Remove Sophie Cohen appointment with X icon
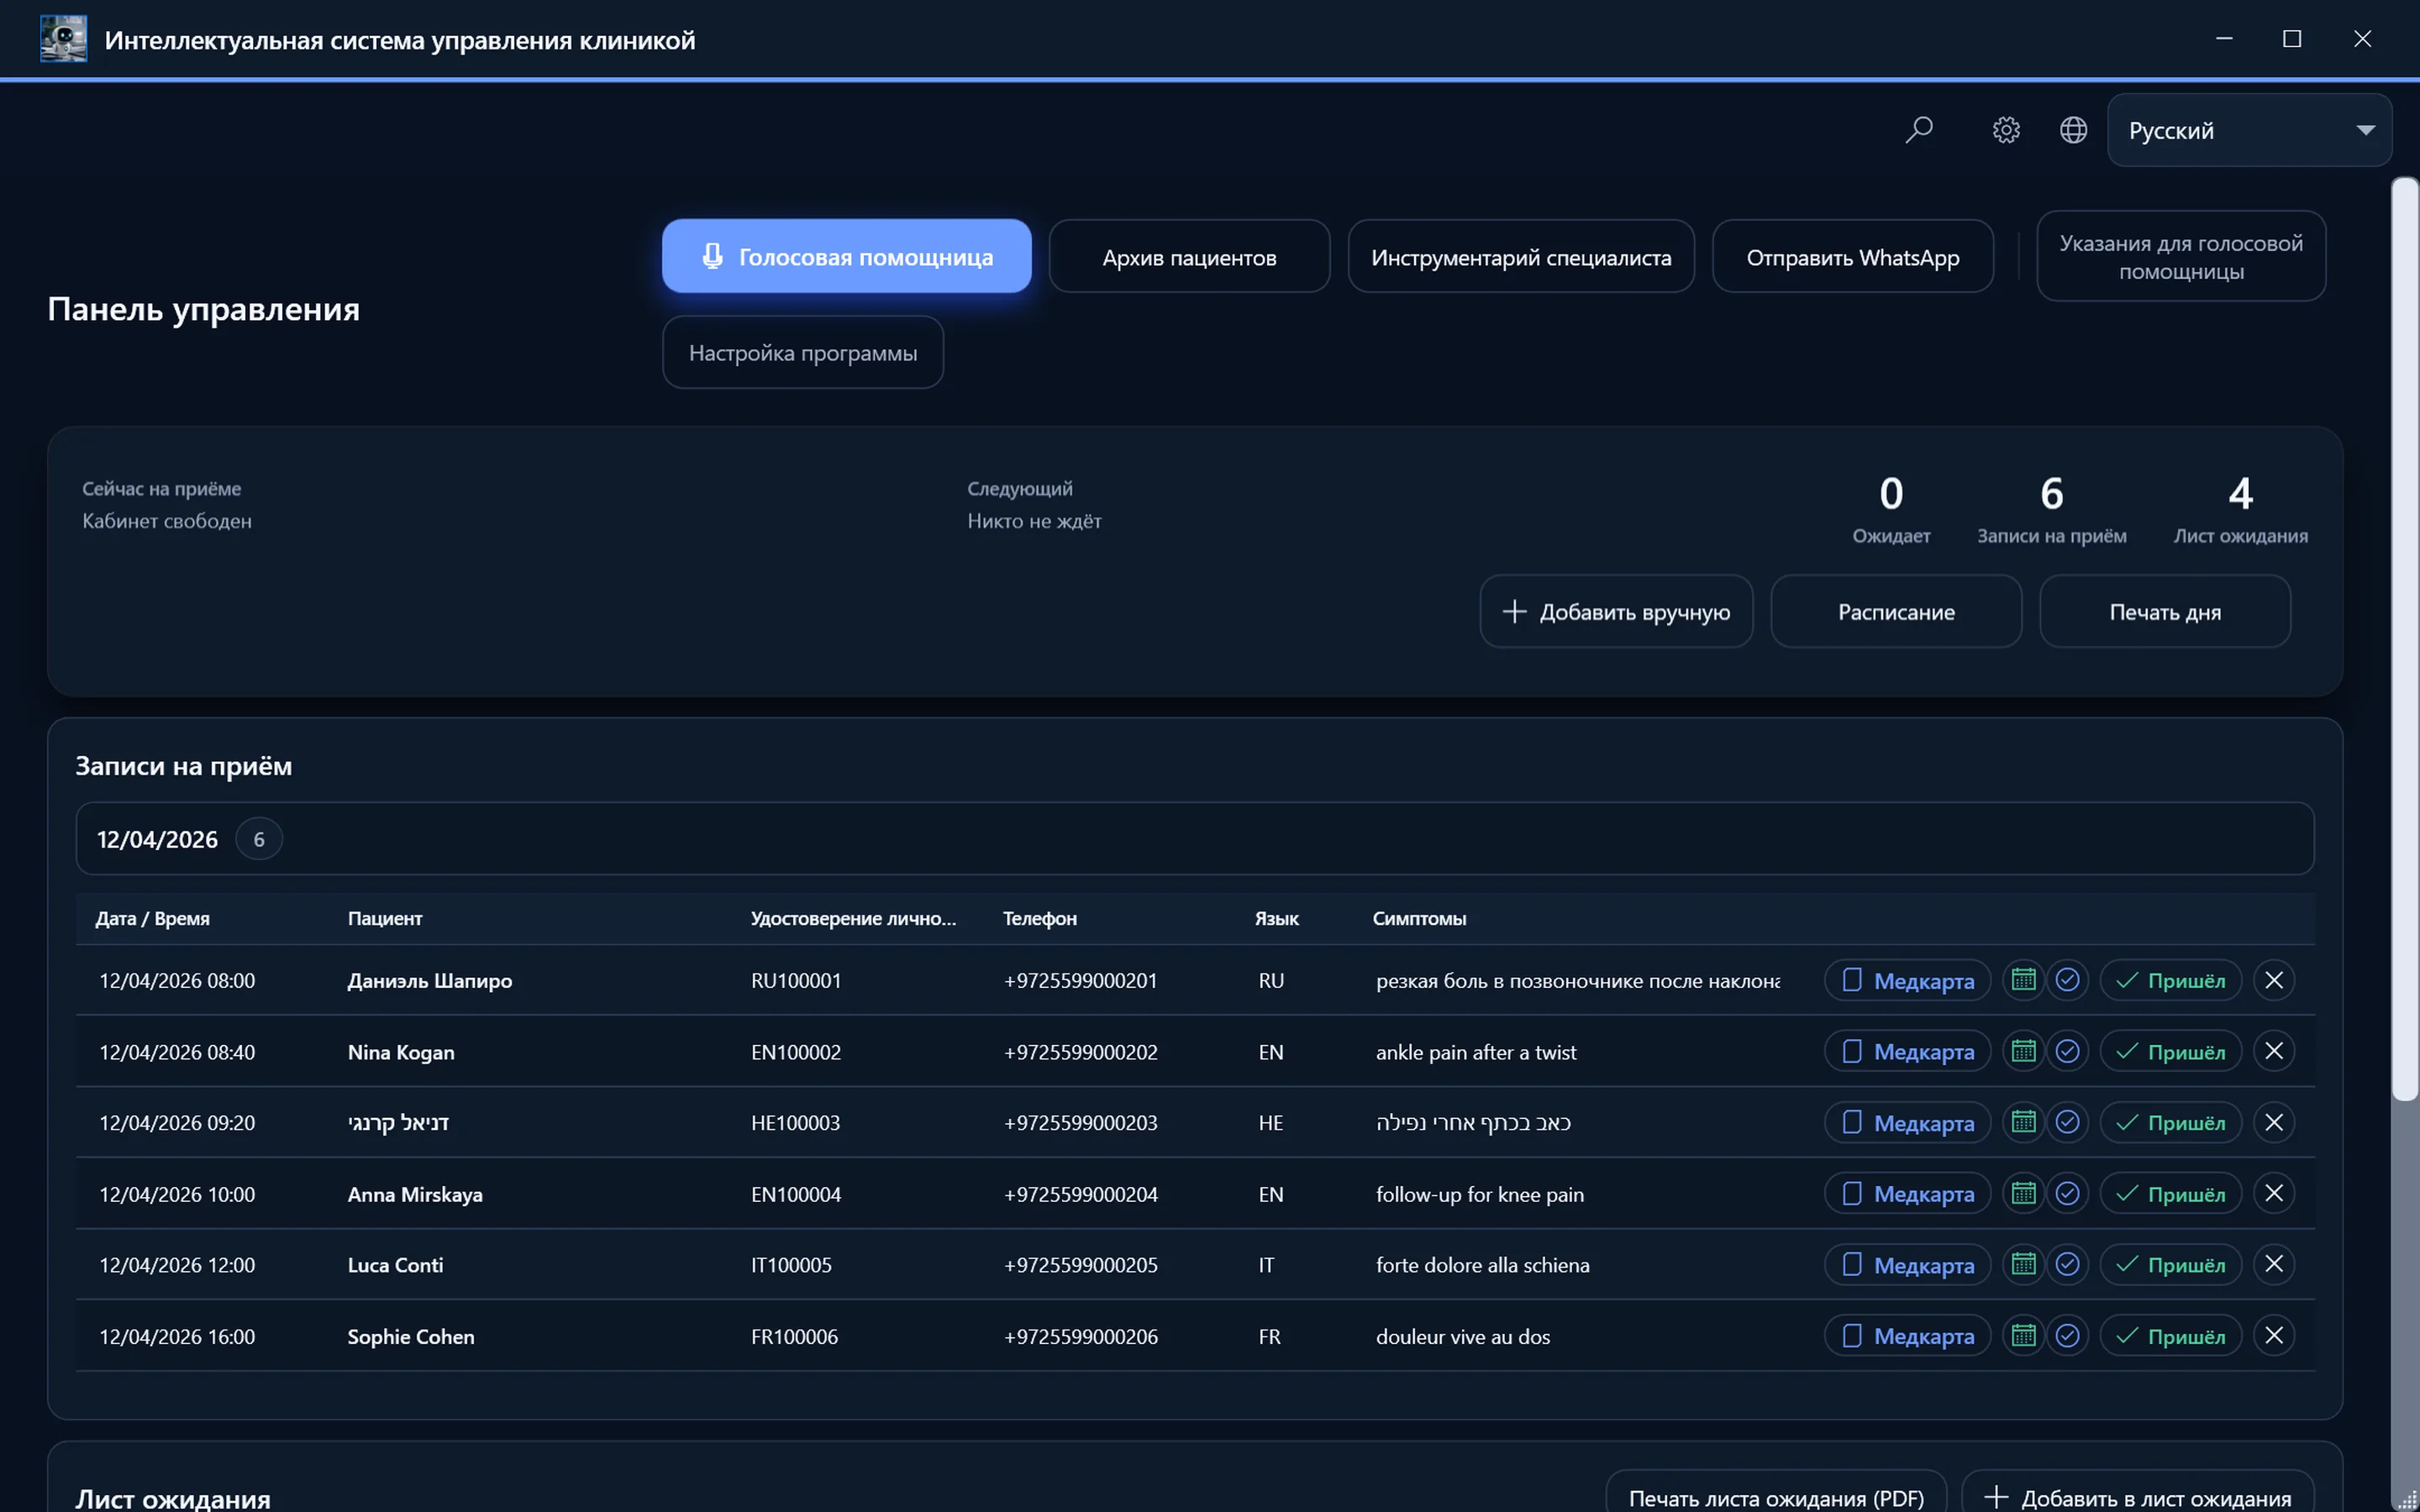Image resolution: width=2420 pixels, height=1512 pixels. click(x=2273, y=1335)
